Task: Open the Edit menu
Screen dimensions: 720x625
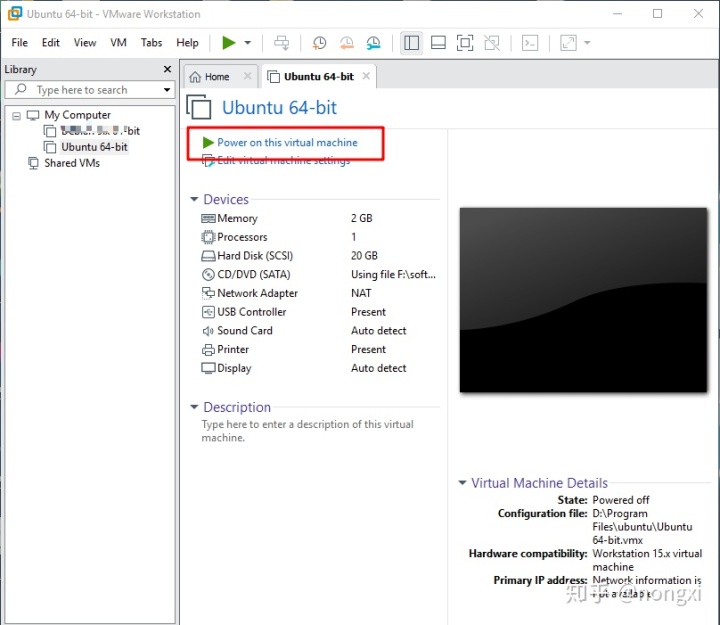Action: coord(51,43)
